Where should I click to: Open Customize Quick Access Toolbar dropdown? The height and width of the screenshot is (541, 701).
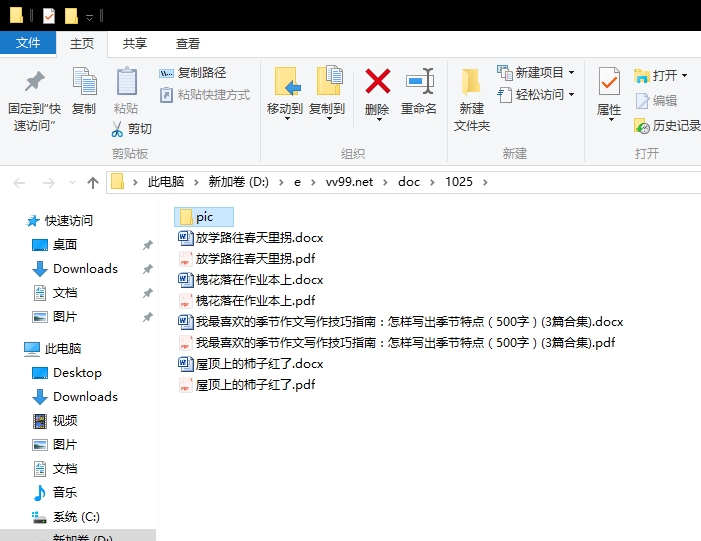pos(89,17)
